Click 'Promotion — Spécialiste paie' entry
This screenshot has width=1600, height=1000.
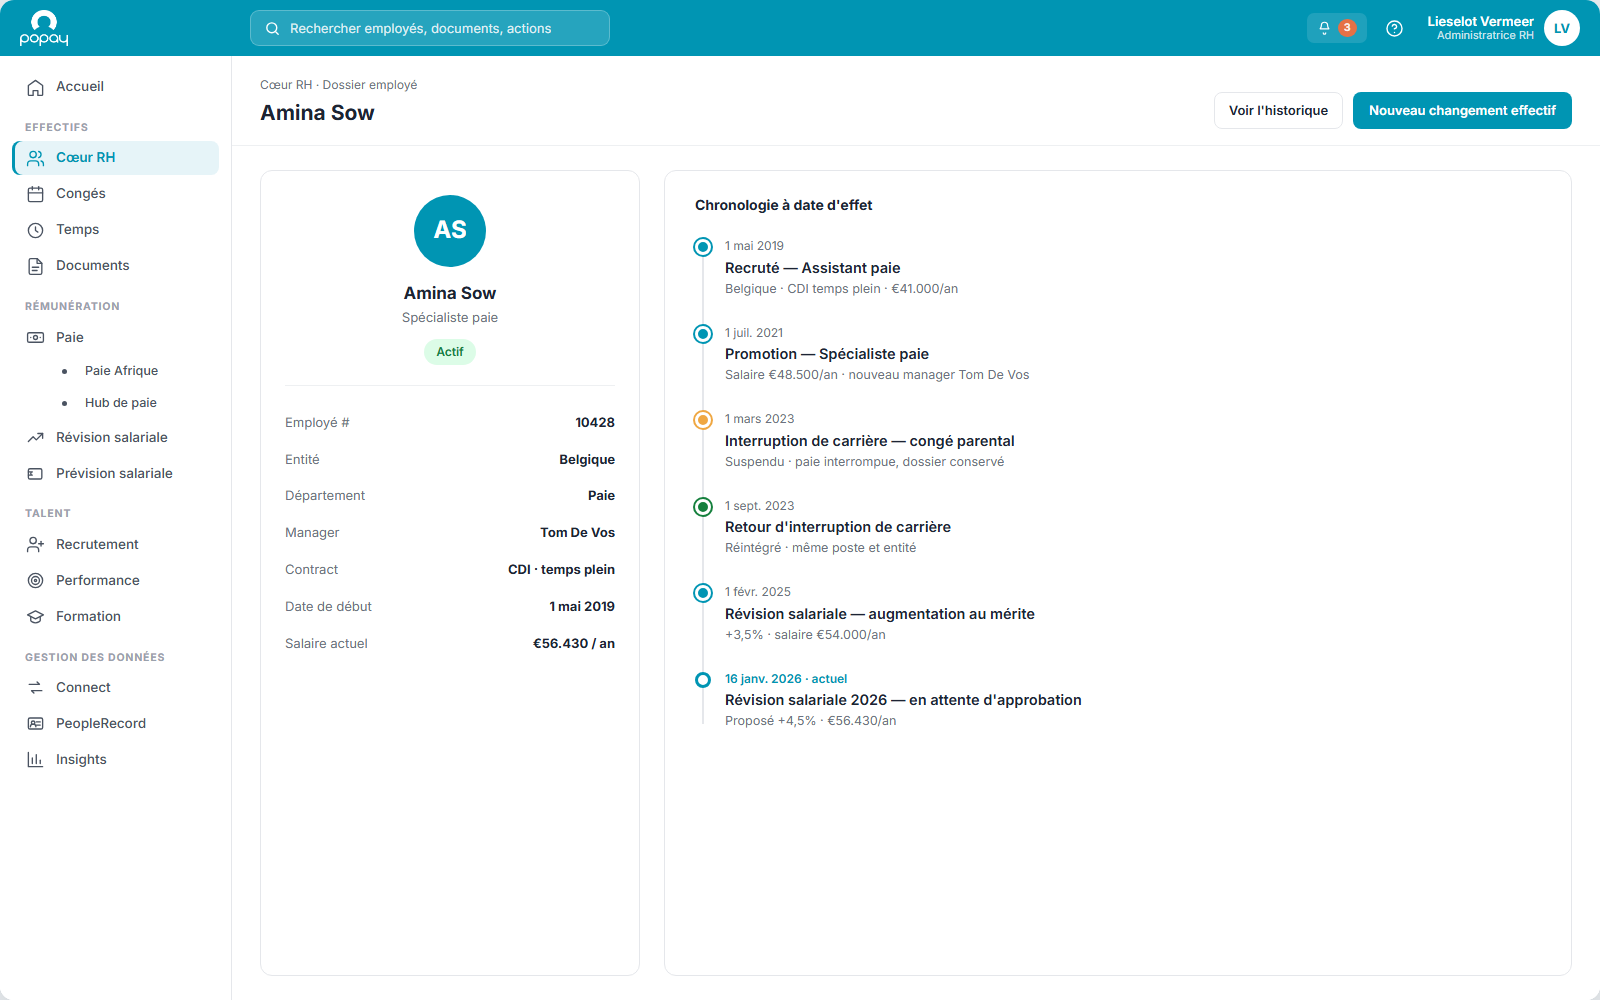827,354
